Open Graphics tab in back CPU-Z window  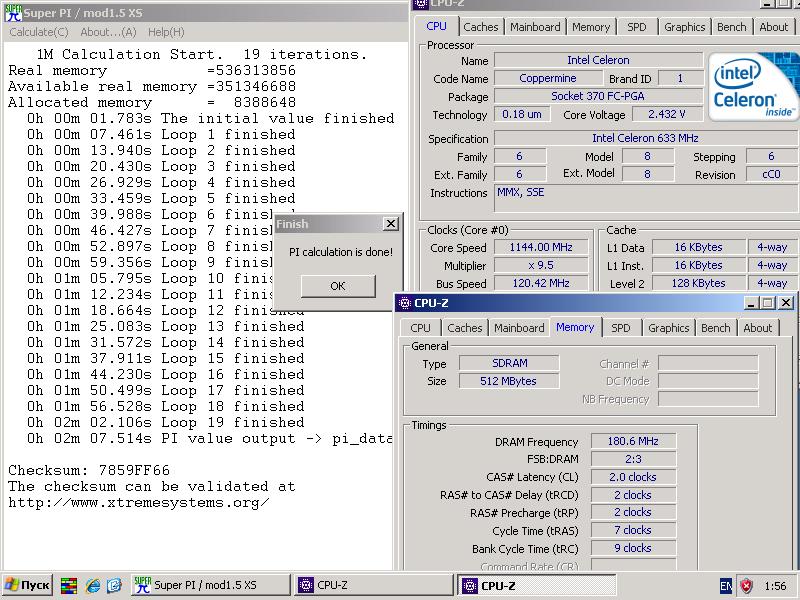(x=684, y=27)
